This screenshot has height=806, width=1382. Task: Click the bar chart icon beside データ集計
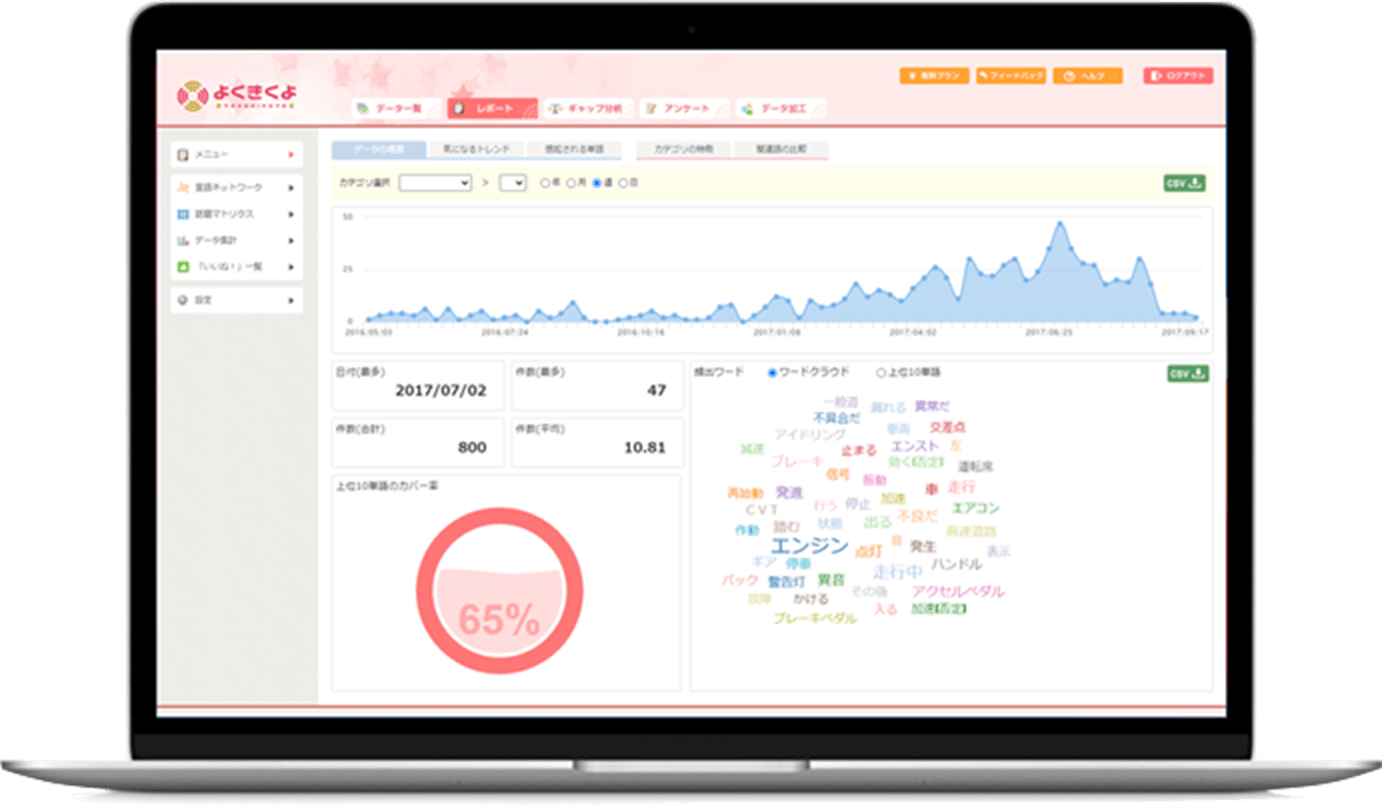point(183,240)
